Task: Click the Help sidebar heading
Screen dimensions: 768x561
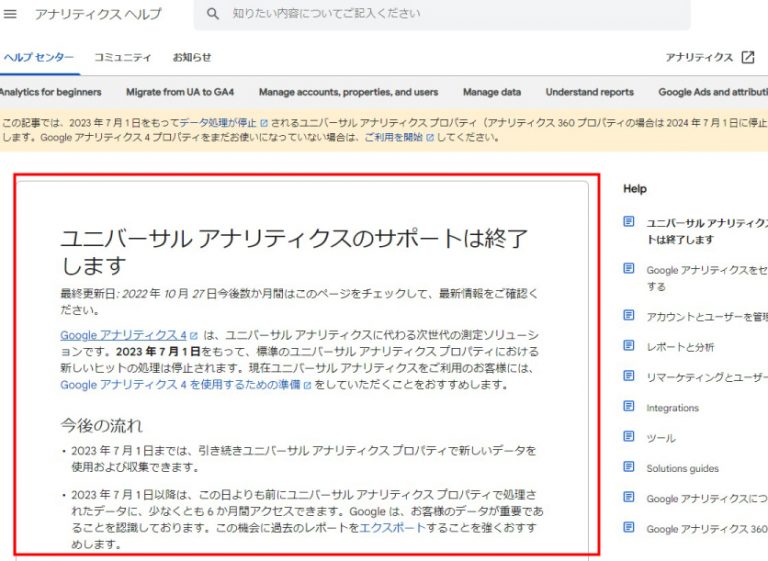Action: pos(635,189)
